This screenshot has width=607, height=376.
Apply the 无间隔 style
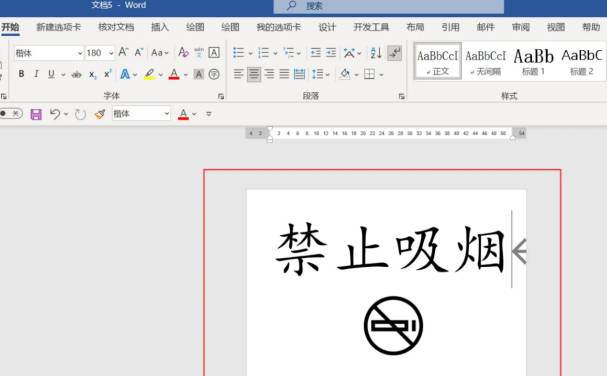point(485,61)
